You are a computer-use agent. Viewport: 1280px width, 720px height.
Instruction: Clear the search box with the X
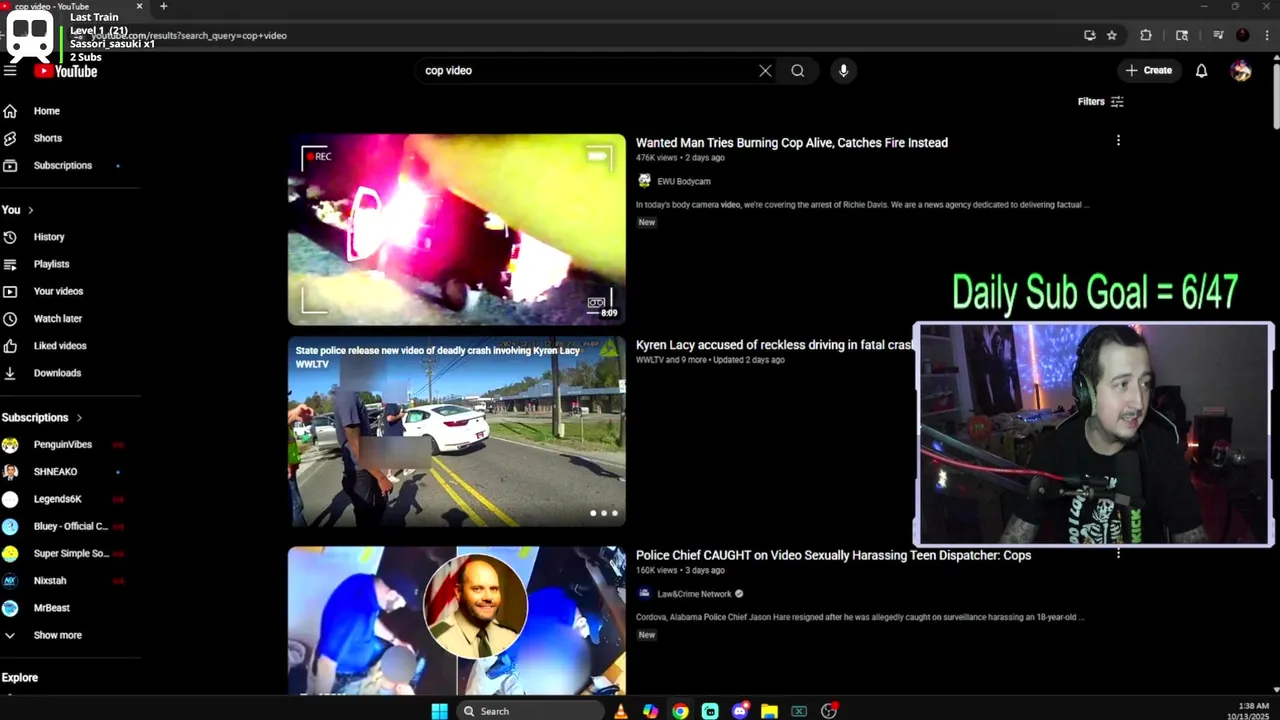pyautogui.click(x=765, y=70)
